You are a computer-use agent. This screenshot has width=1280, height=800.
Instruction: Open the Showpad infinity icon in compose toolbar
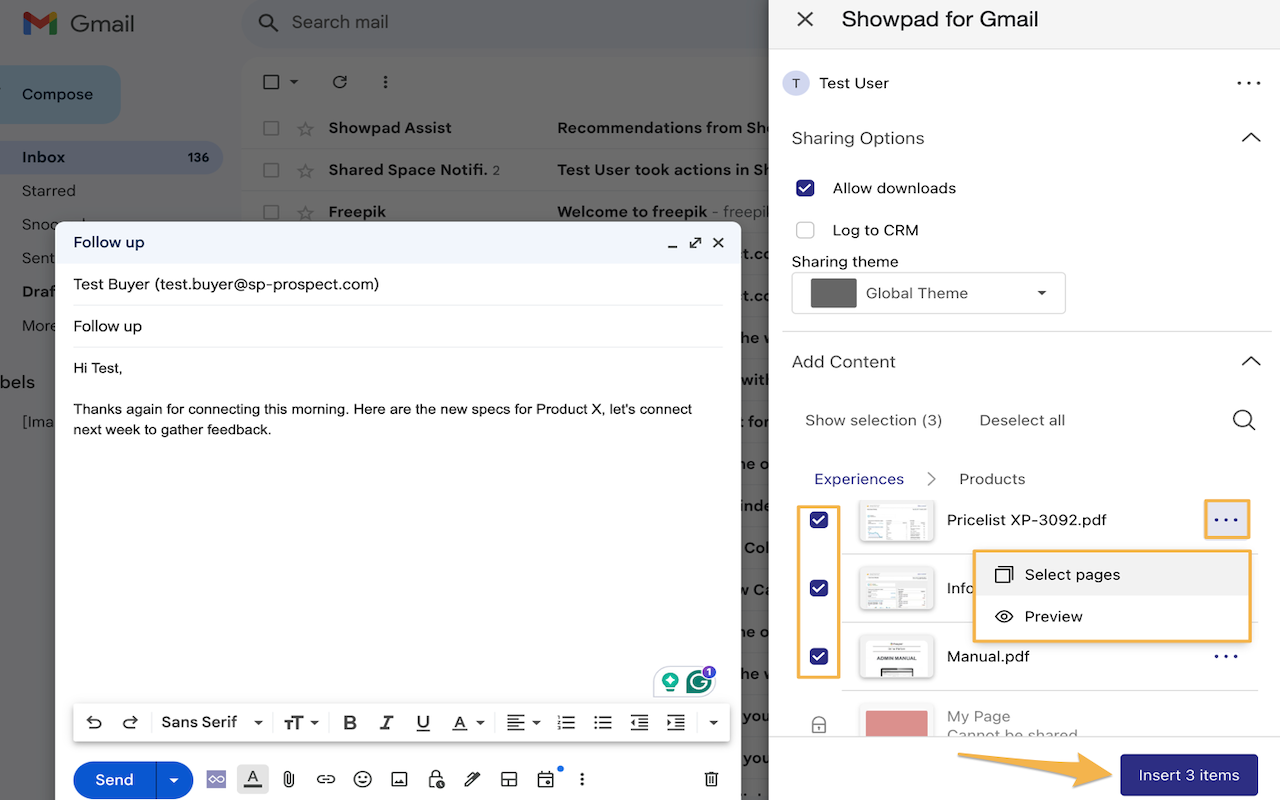coord(216,779)
